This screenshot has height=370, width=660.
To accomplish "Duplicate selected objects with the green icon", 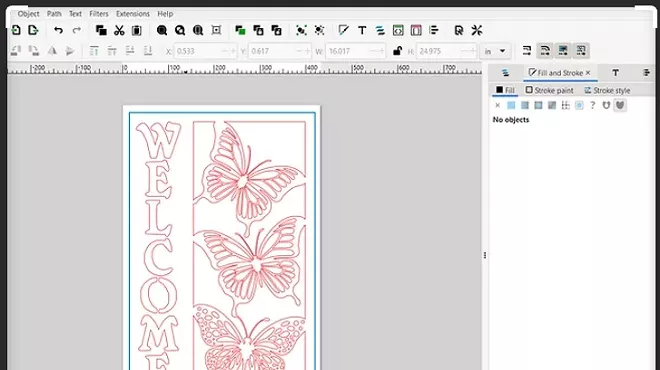I will (x=240, y=30).
